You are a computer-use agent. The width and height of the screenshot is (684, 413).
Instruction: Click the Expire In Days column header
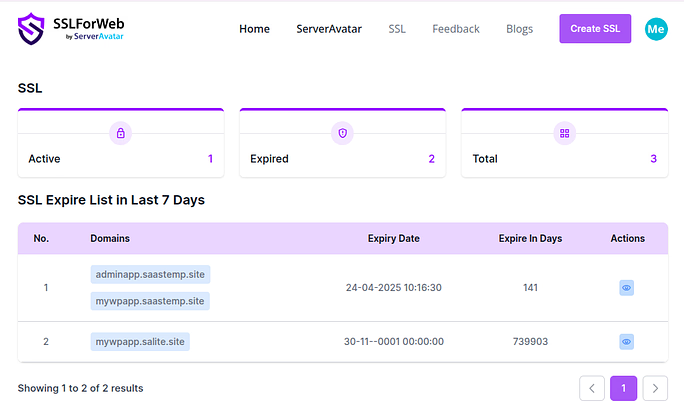[530, 239]
